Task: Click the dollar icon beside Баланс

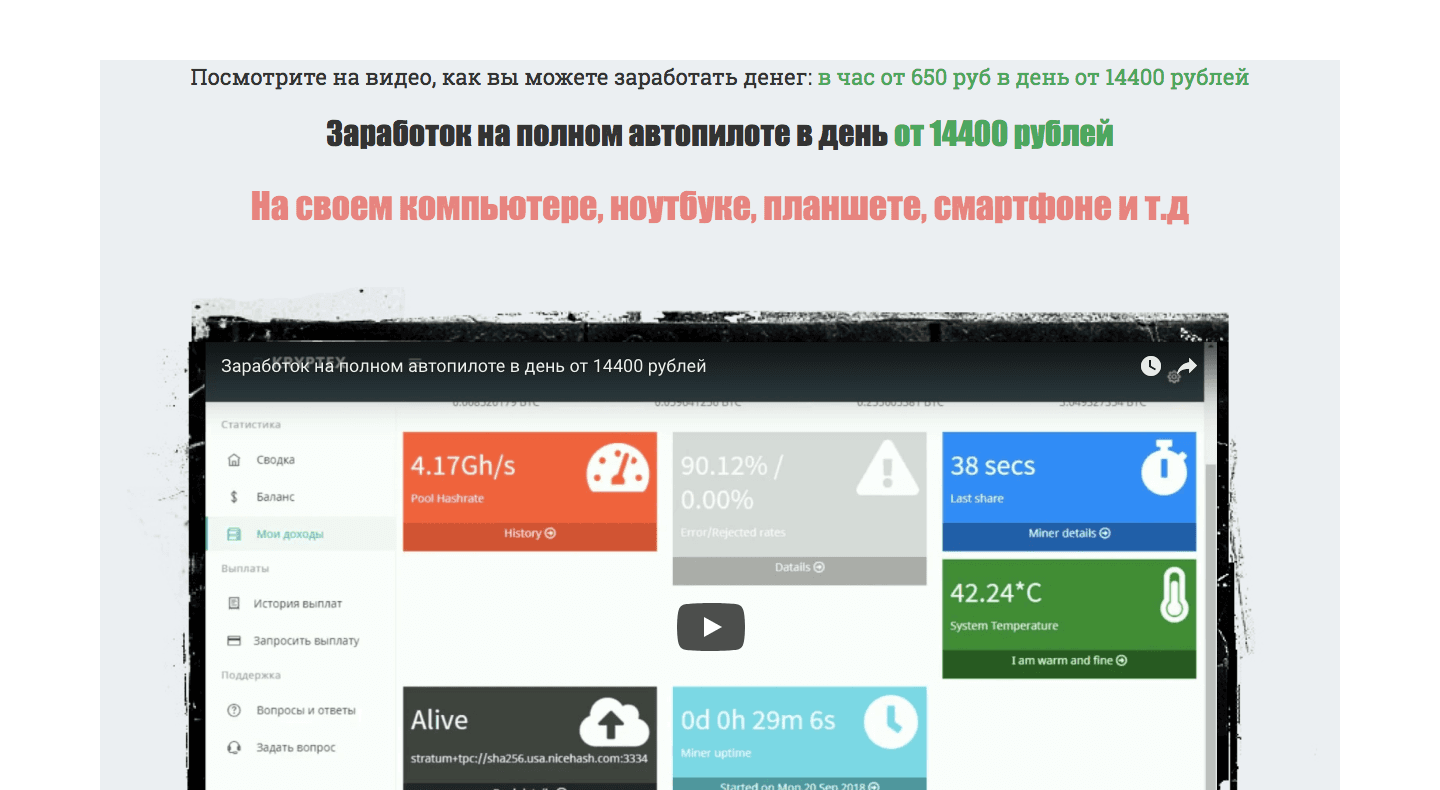Action: coord(235,496)
